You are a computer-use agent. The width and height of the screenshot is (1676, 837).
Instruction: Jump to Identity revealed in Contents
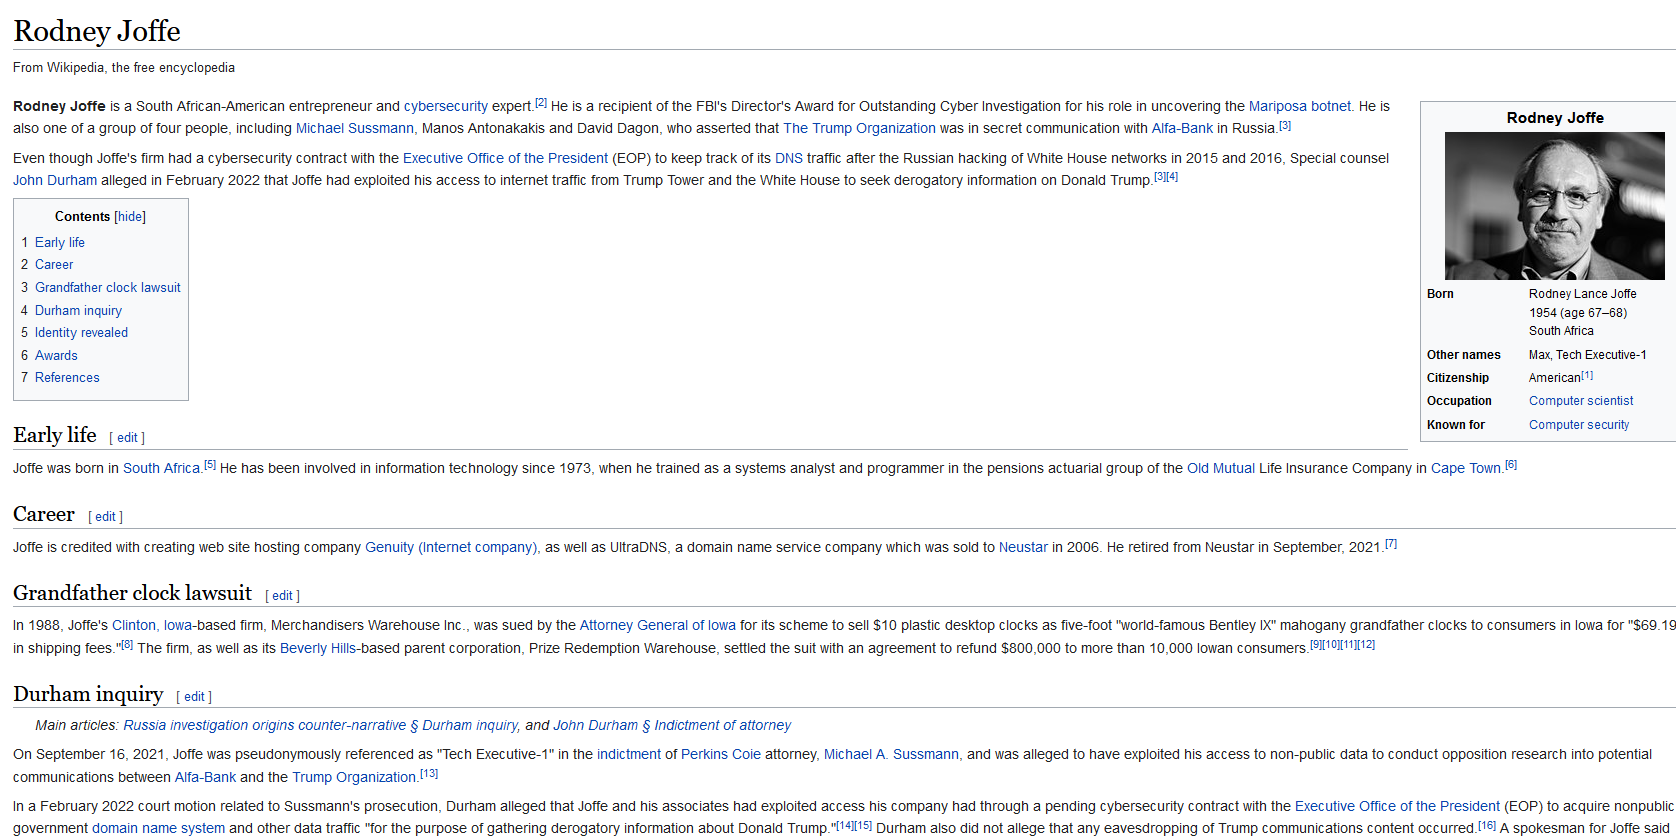81,332
